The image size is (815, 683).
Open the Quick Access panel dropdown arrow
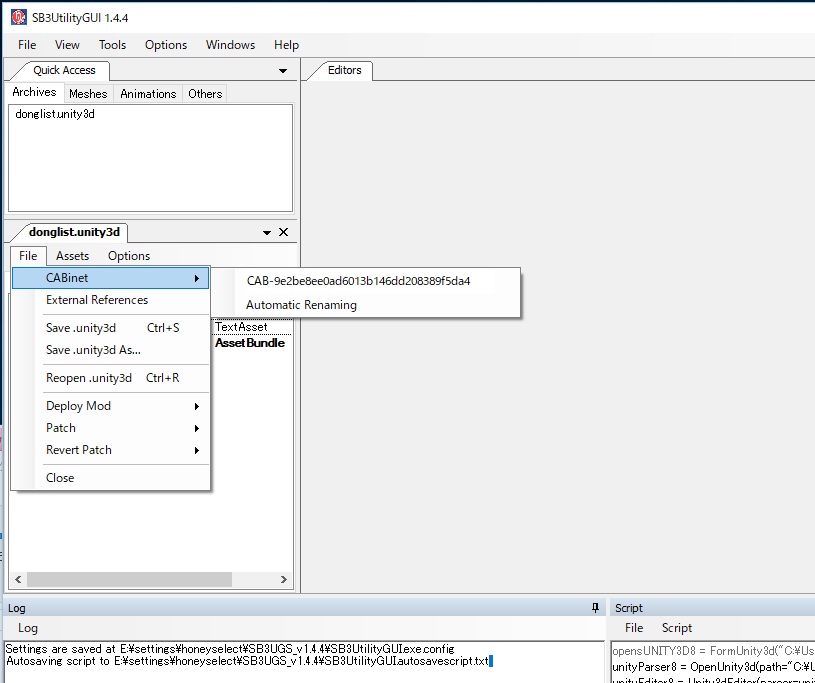click(283, 71)
